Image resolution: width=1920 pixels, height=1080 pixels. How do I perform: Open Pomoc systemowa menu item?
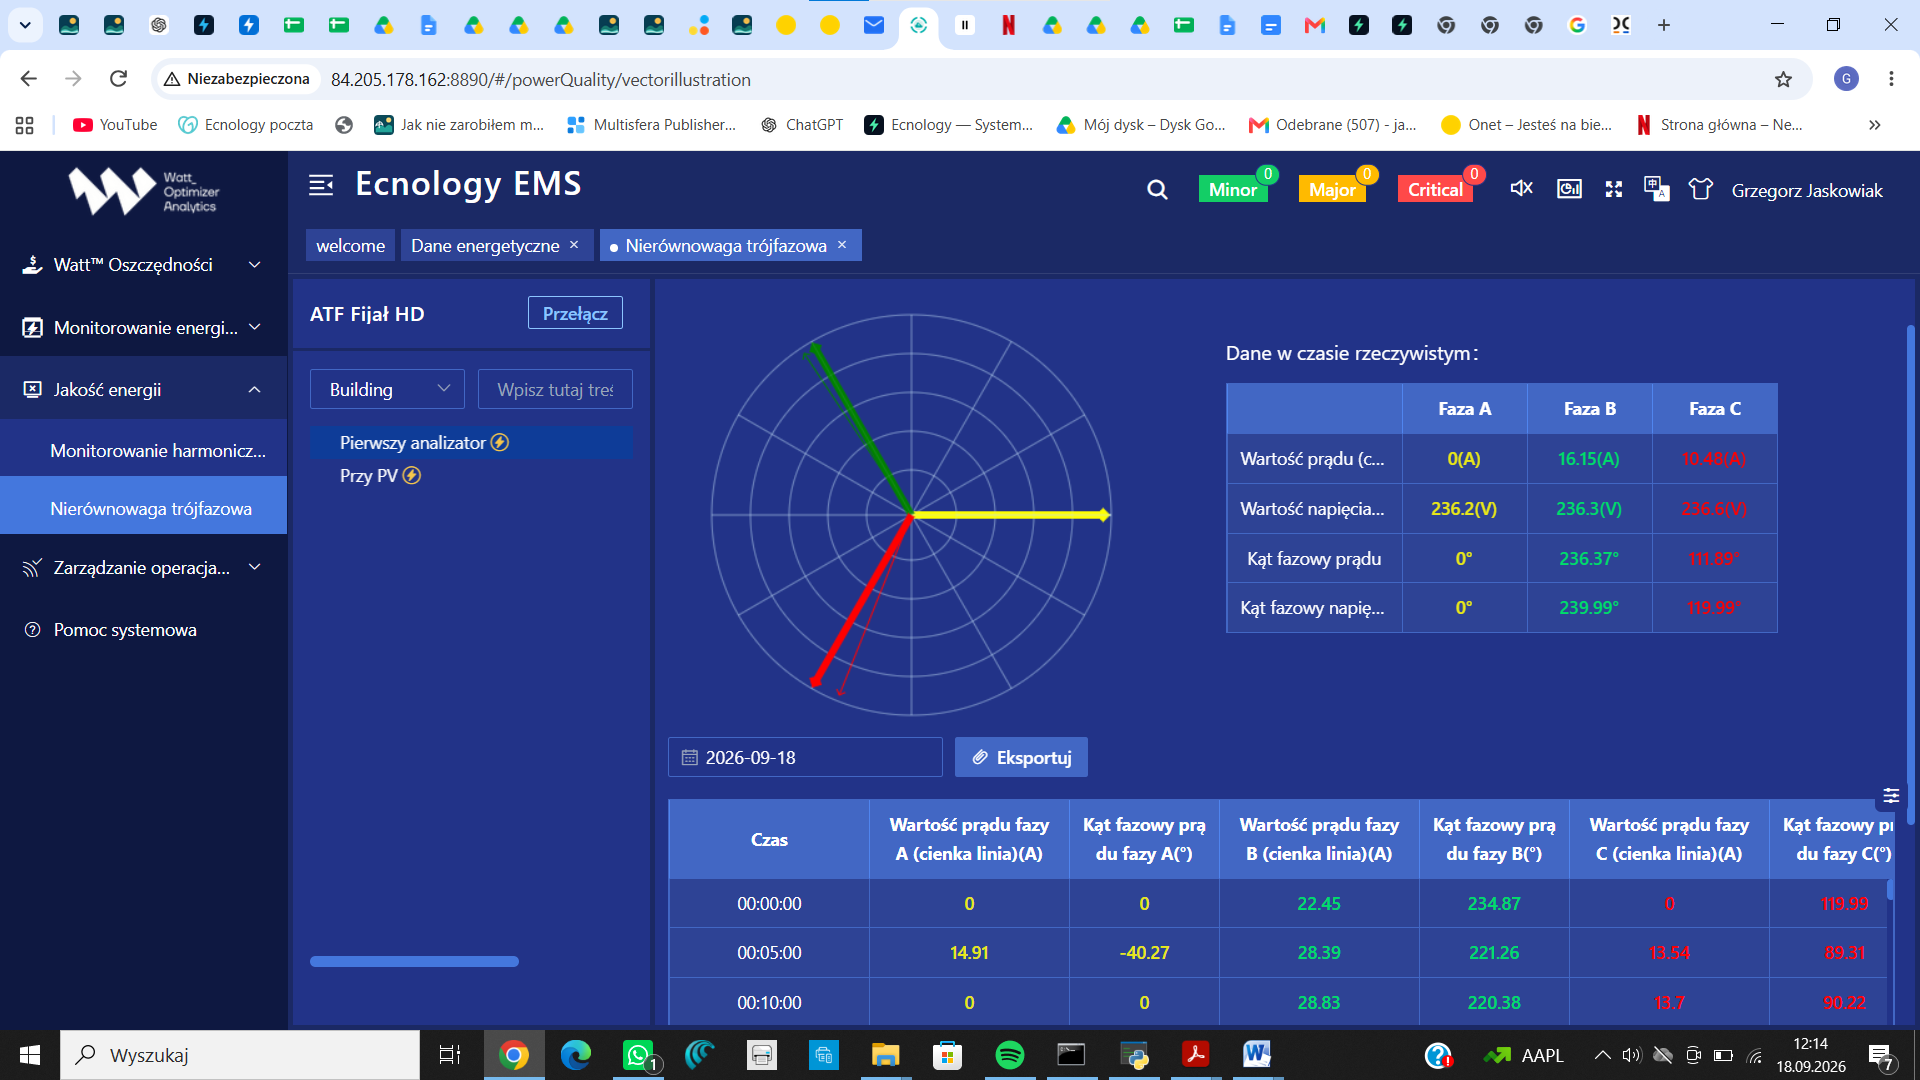tap(143, 630)
